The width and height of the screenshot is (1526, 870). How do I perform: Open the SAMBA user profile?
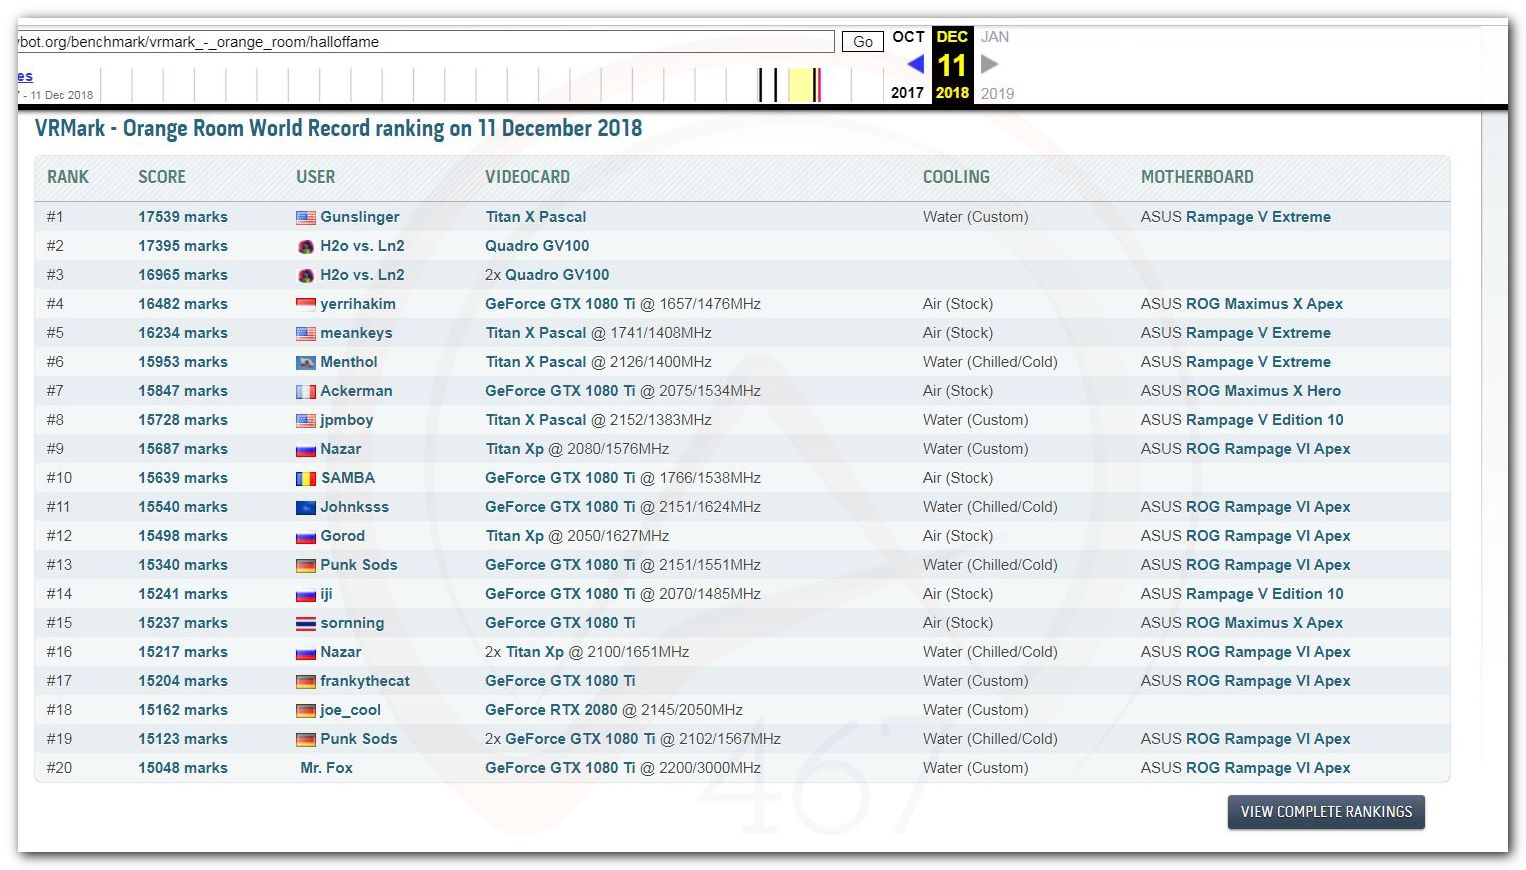point(348,478)
